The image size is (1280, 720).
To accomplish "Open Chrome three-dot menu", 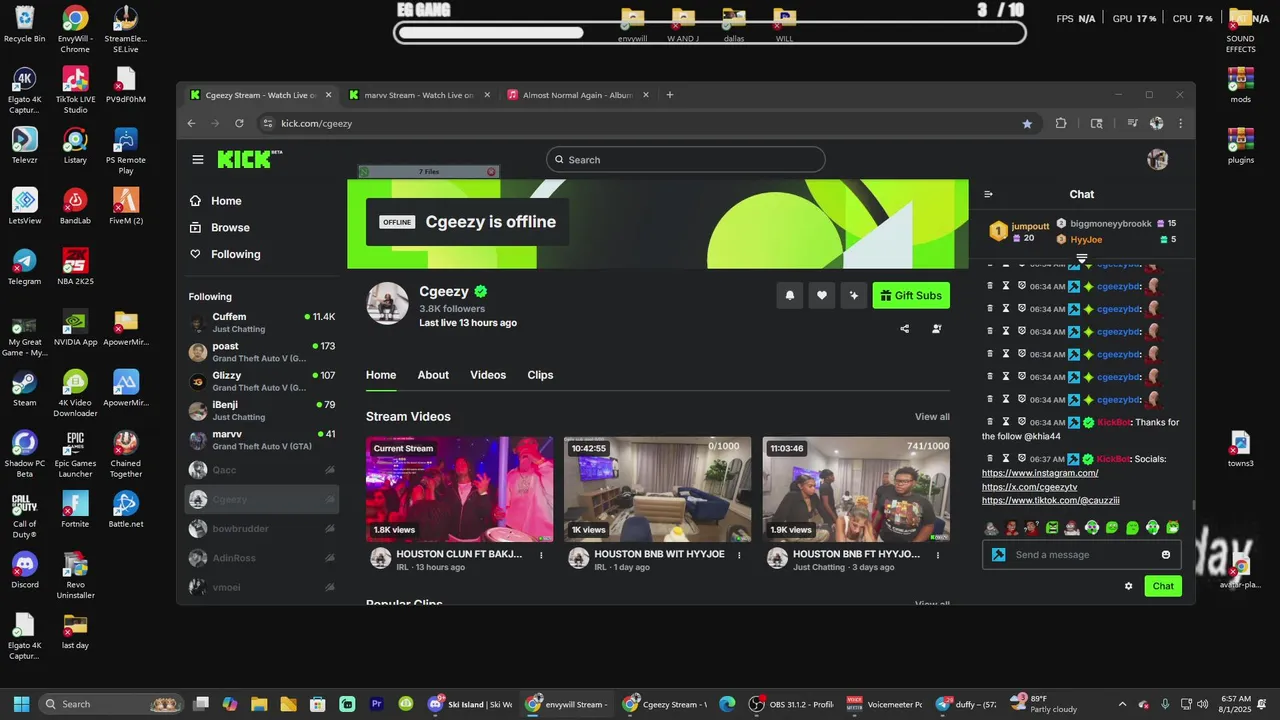I will [1181, 124].
